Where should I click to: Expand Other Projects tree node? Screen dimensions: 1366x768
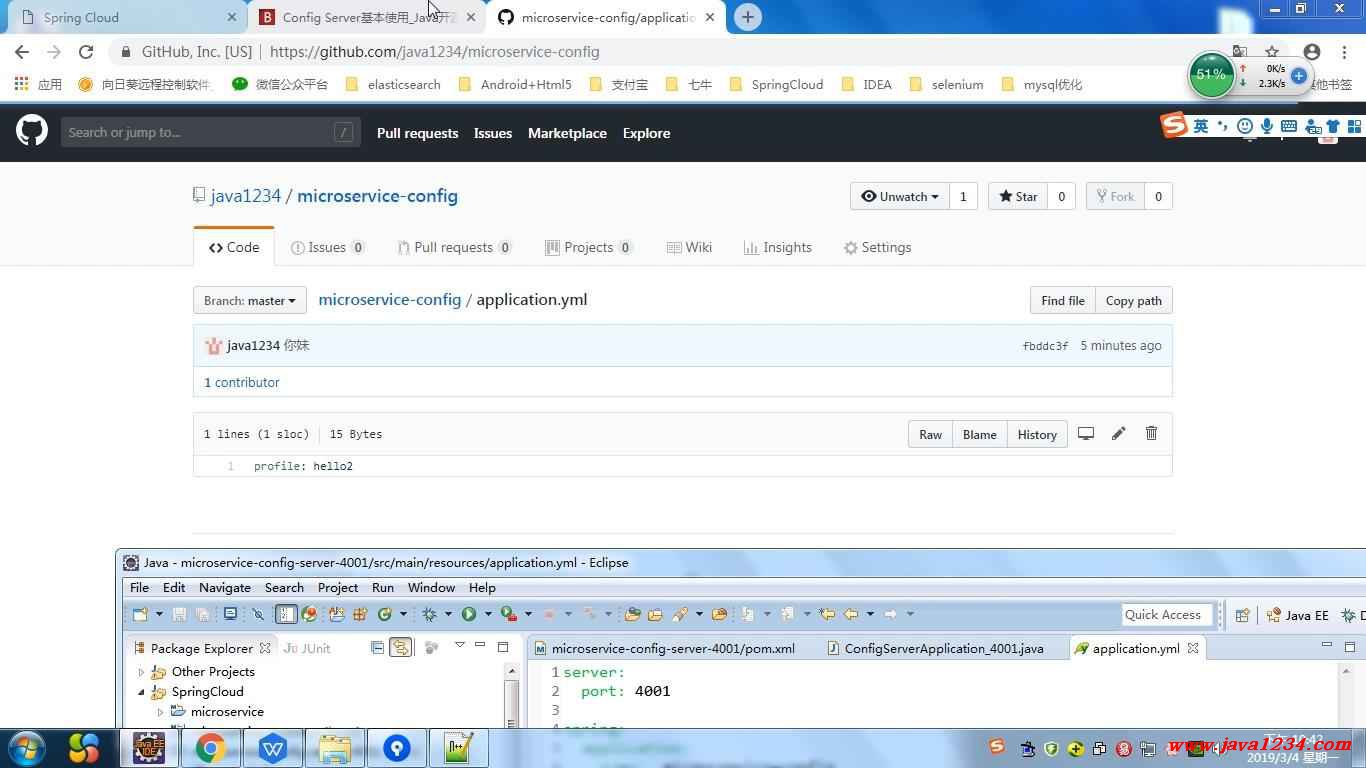pos(141,672)
